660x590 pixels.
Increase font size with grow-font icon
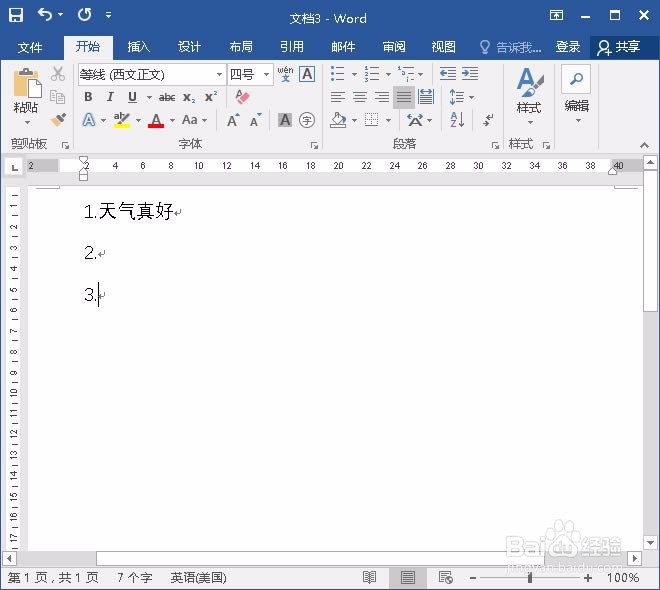233,120
